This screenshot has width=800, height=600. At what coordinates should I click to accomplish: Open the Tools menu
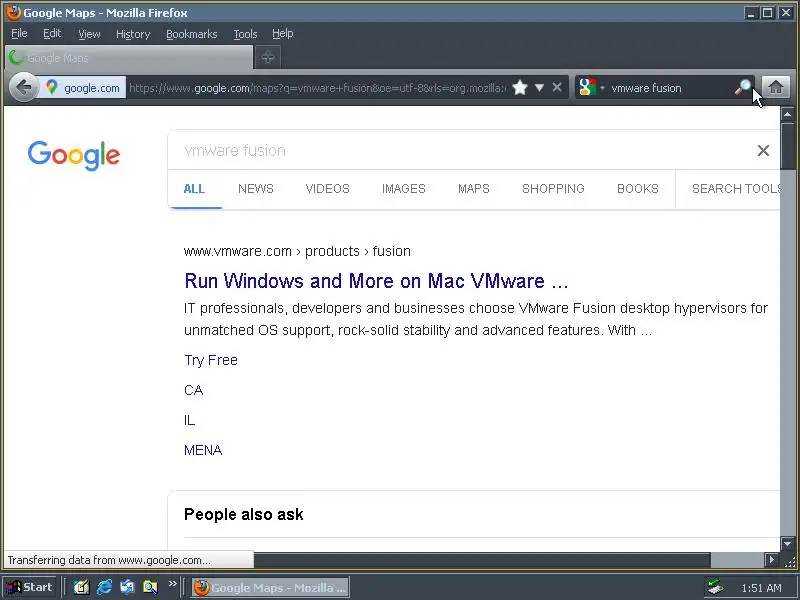pos(245,34)
